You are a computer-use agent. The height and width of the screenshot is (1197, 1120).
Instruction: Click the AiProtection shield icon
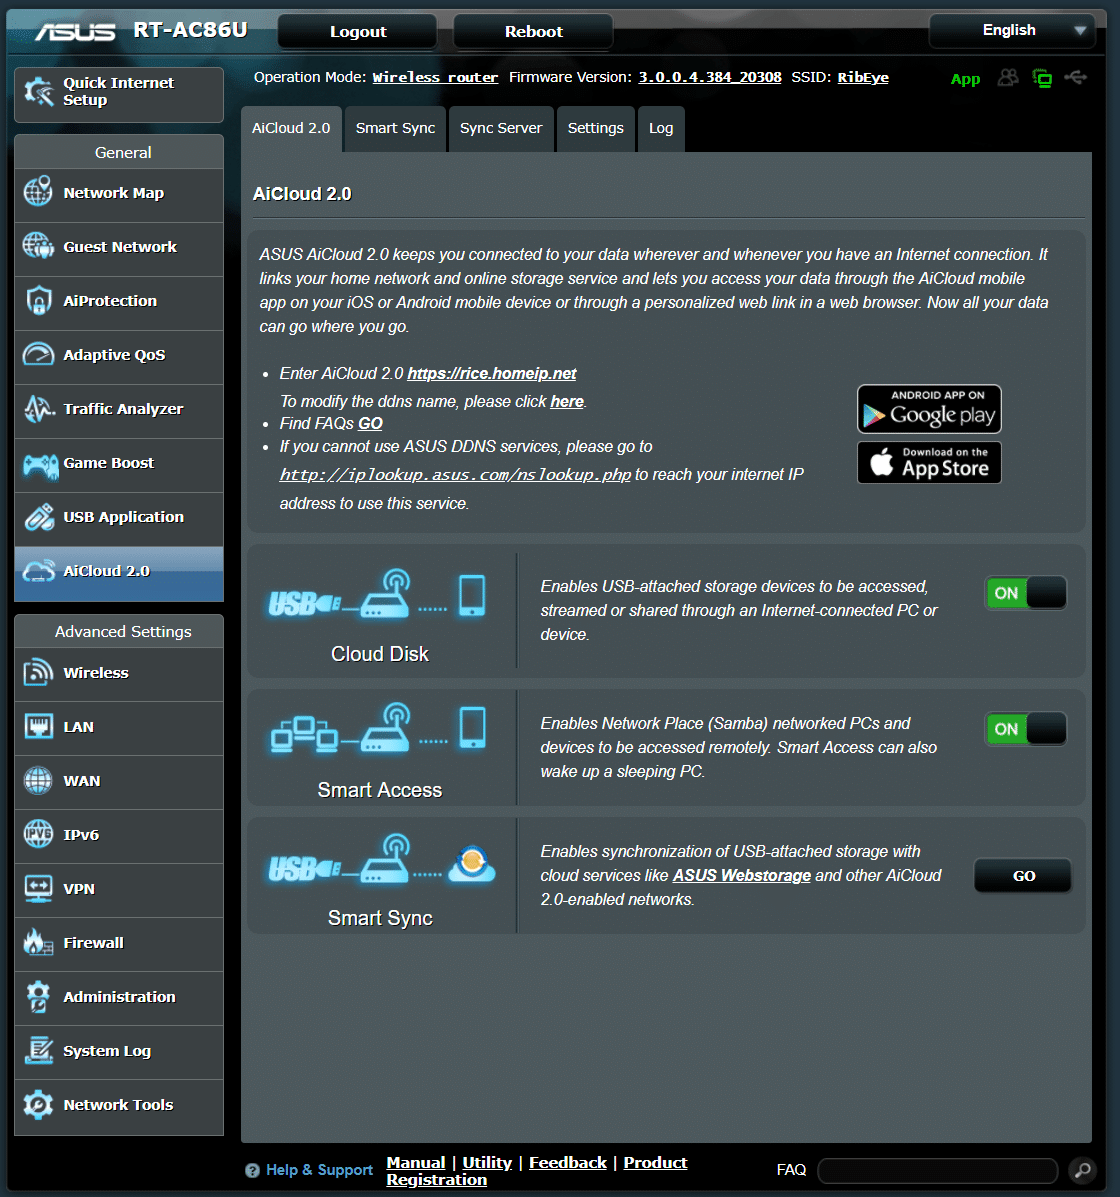(38, 300)
